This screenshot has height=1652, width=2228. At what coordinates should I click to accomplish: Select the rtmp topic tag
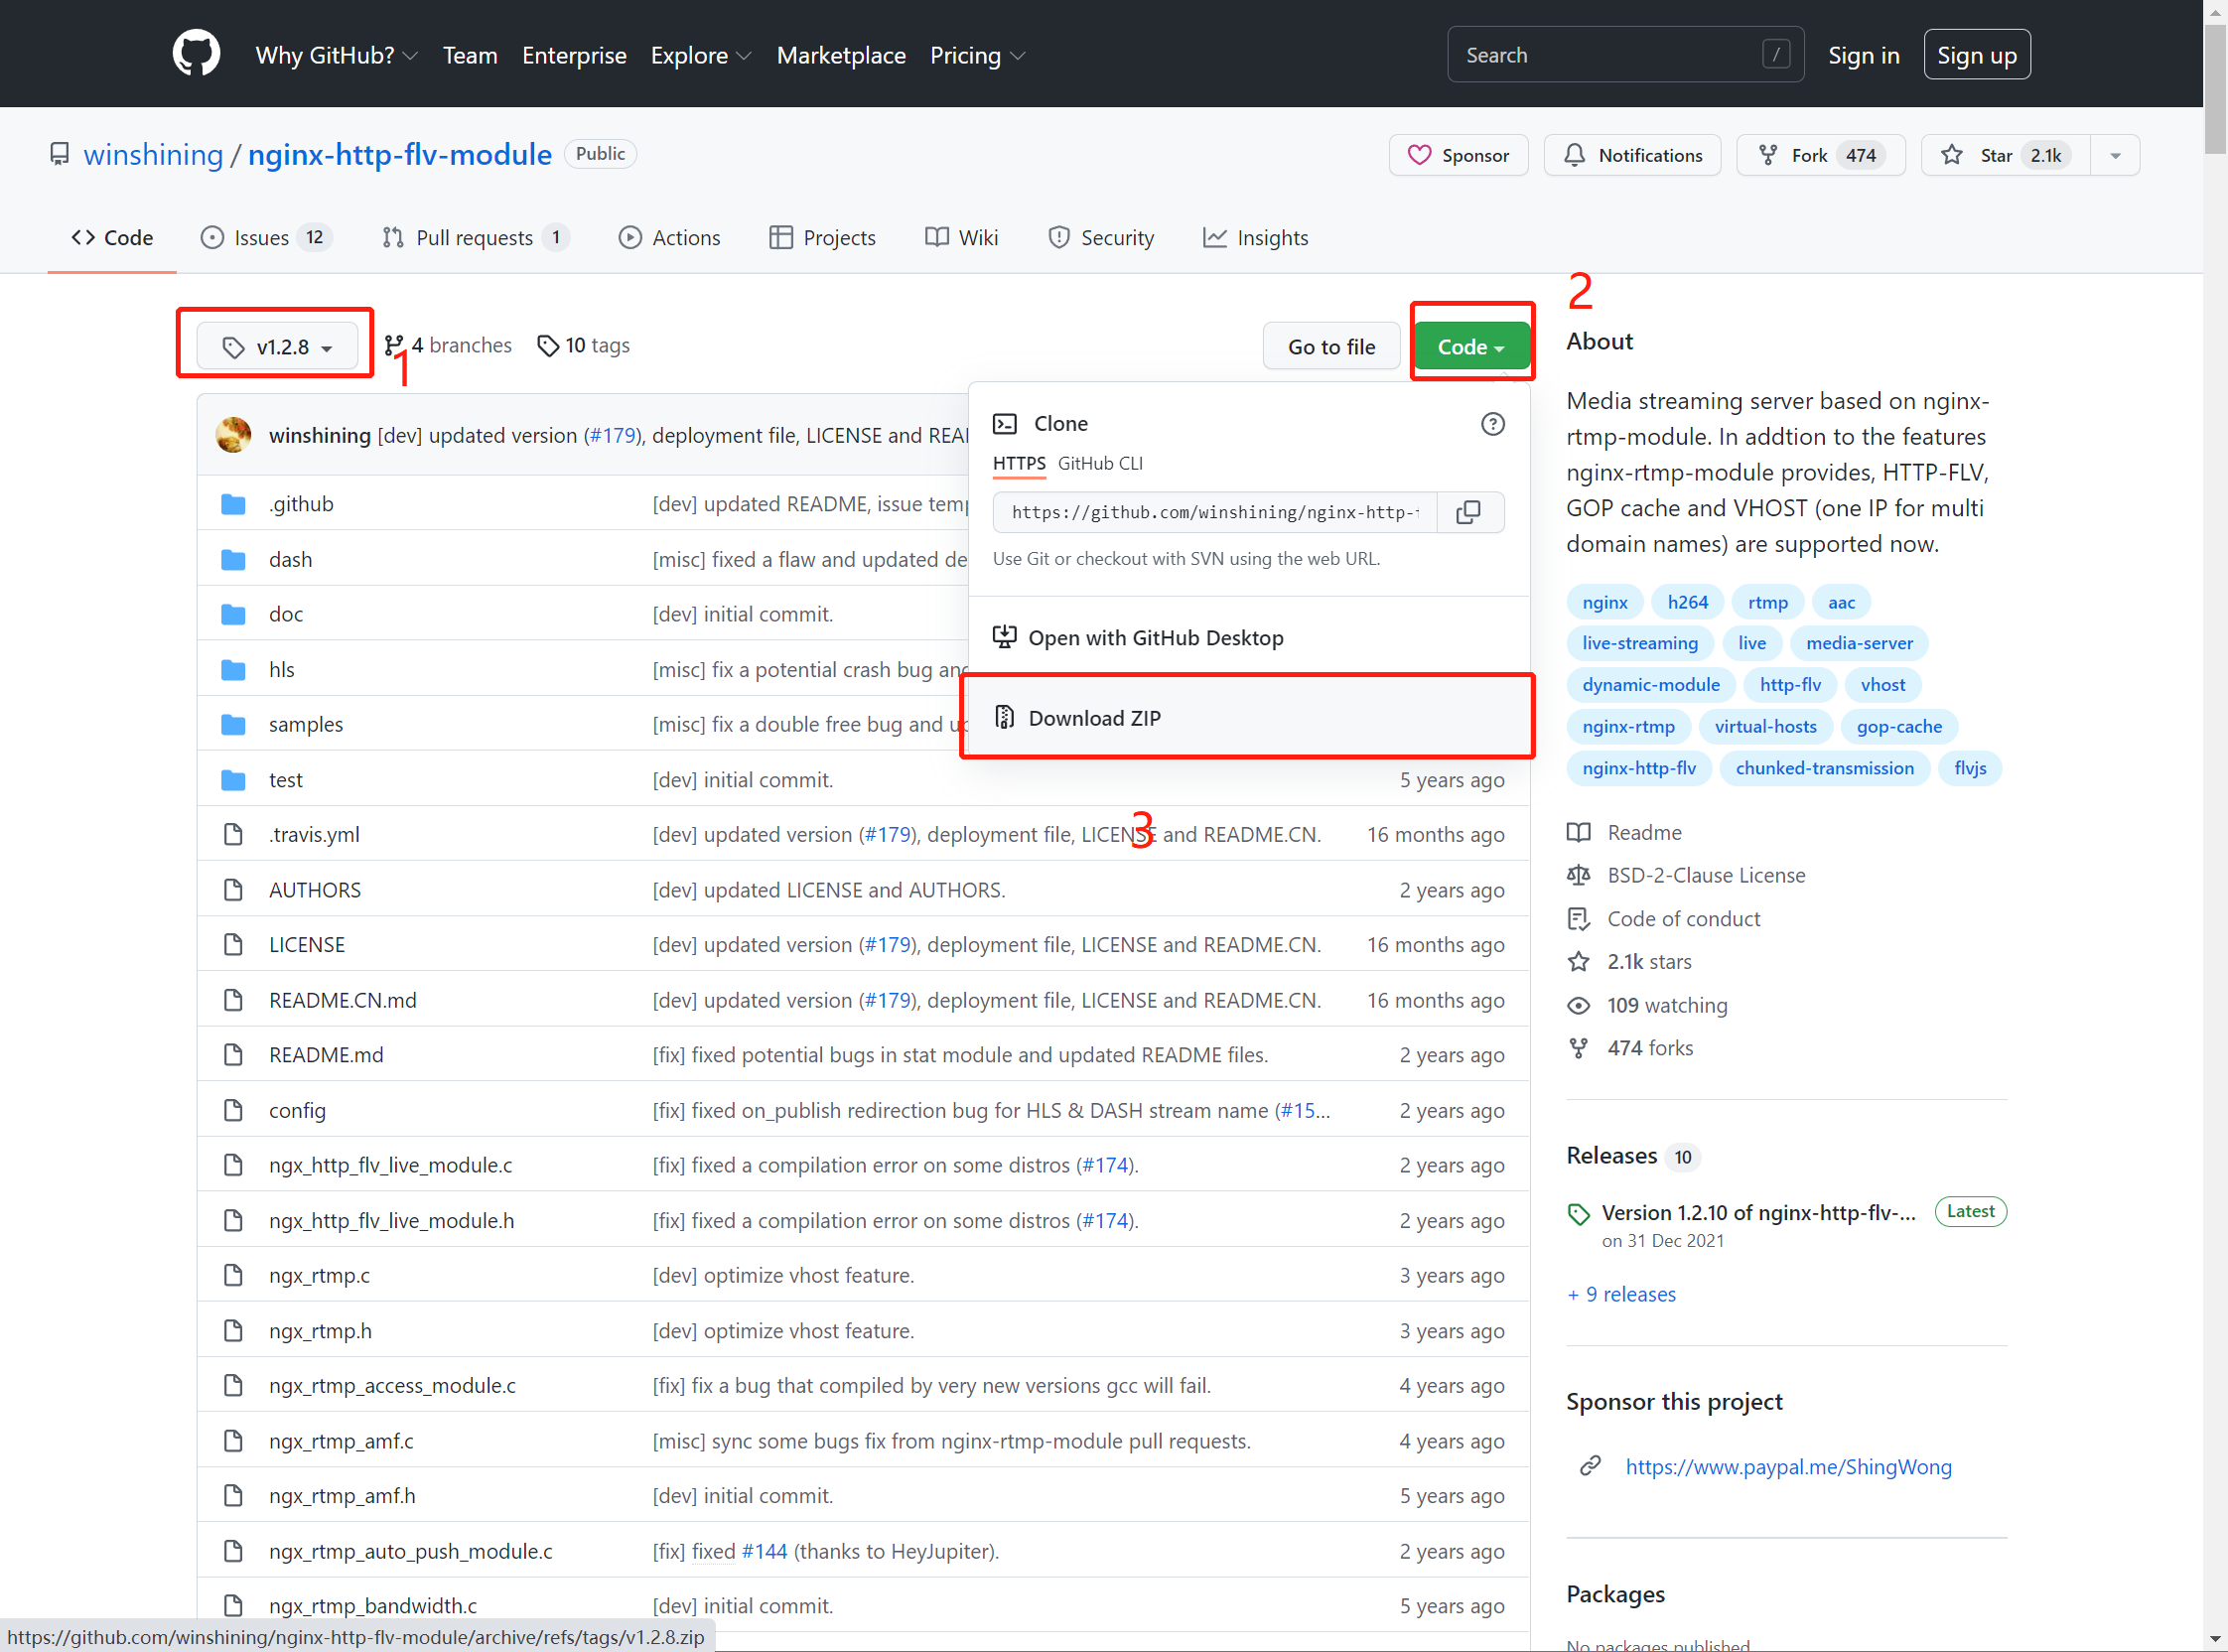point(1767,602)
